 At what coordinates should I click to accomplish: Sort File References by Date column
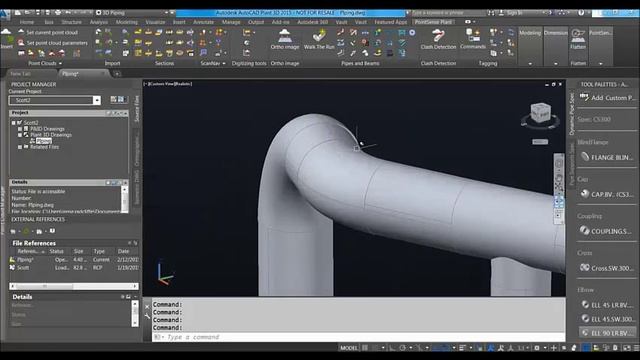[123, 251]
